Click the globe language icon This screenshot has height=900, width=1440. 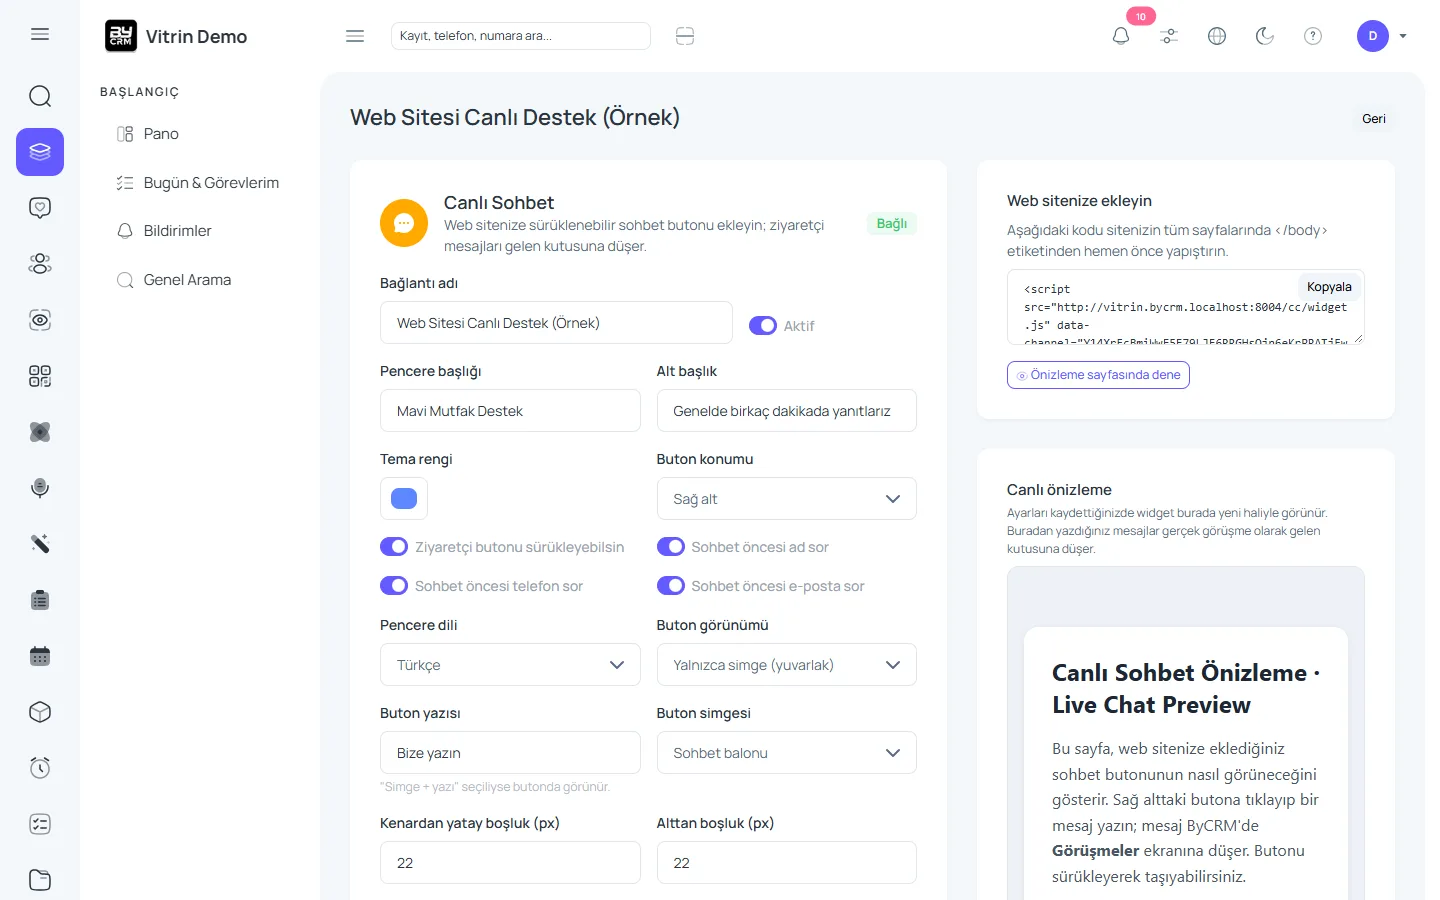click(x=1217, y=36)
